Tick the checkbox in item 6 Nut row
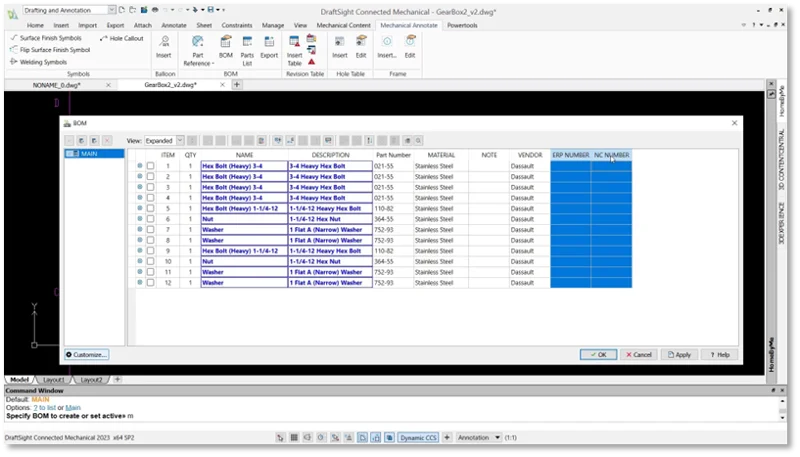 point(150,218)
